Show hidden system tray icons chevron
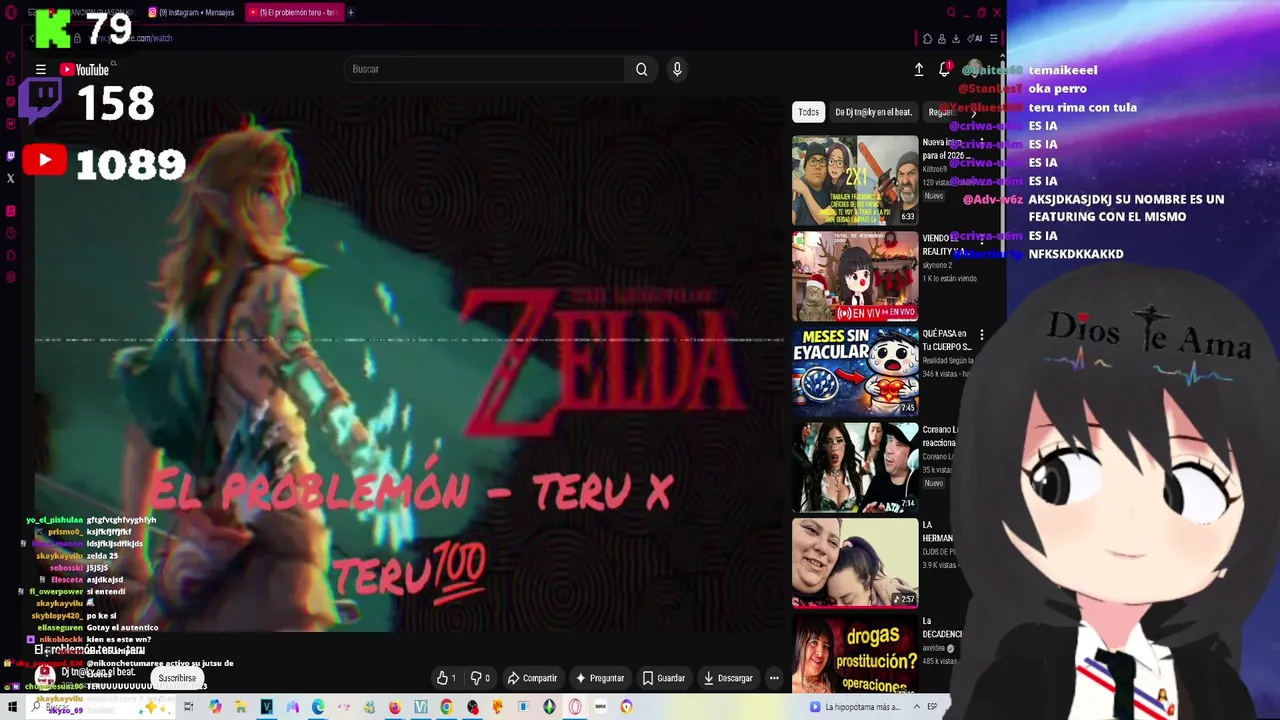The height and width of the screenshot is (720, 1280). tap(916, 707)
